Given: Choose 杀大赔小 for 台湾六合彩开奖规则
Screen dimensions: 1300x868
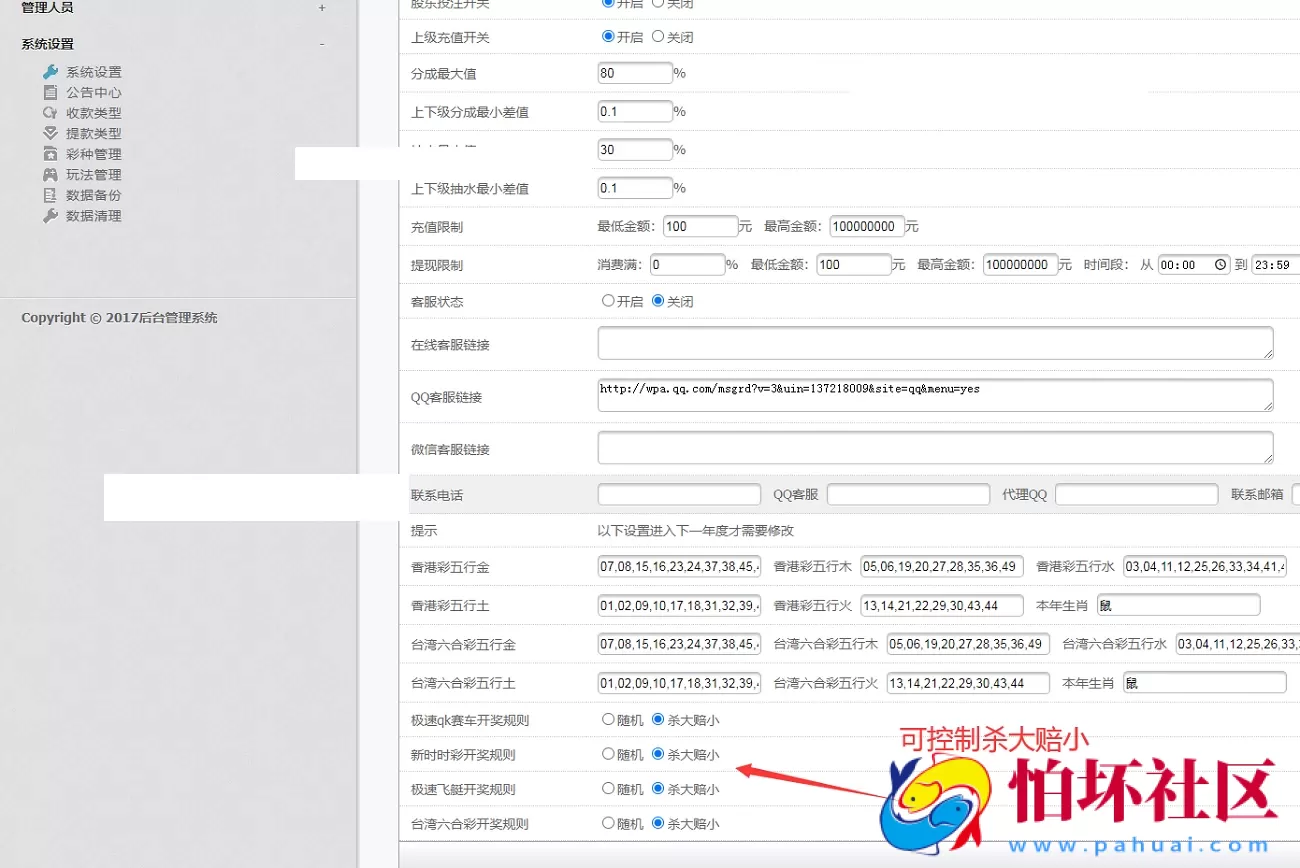Looking at the screenshot, I should pyautogui.click(x=658, y=823).
